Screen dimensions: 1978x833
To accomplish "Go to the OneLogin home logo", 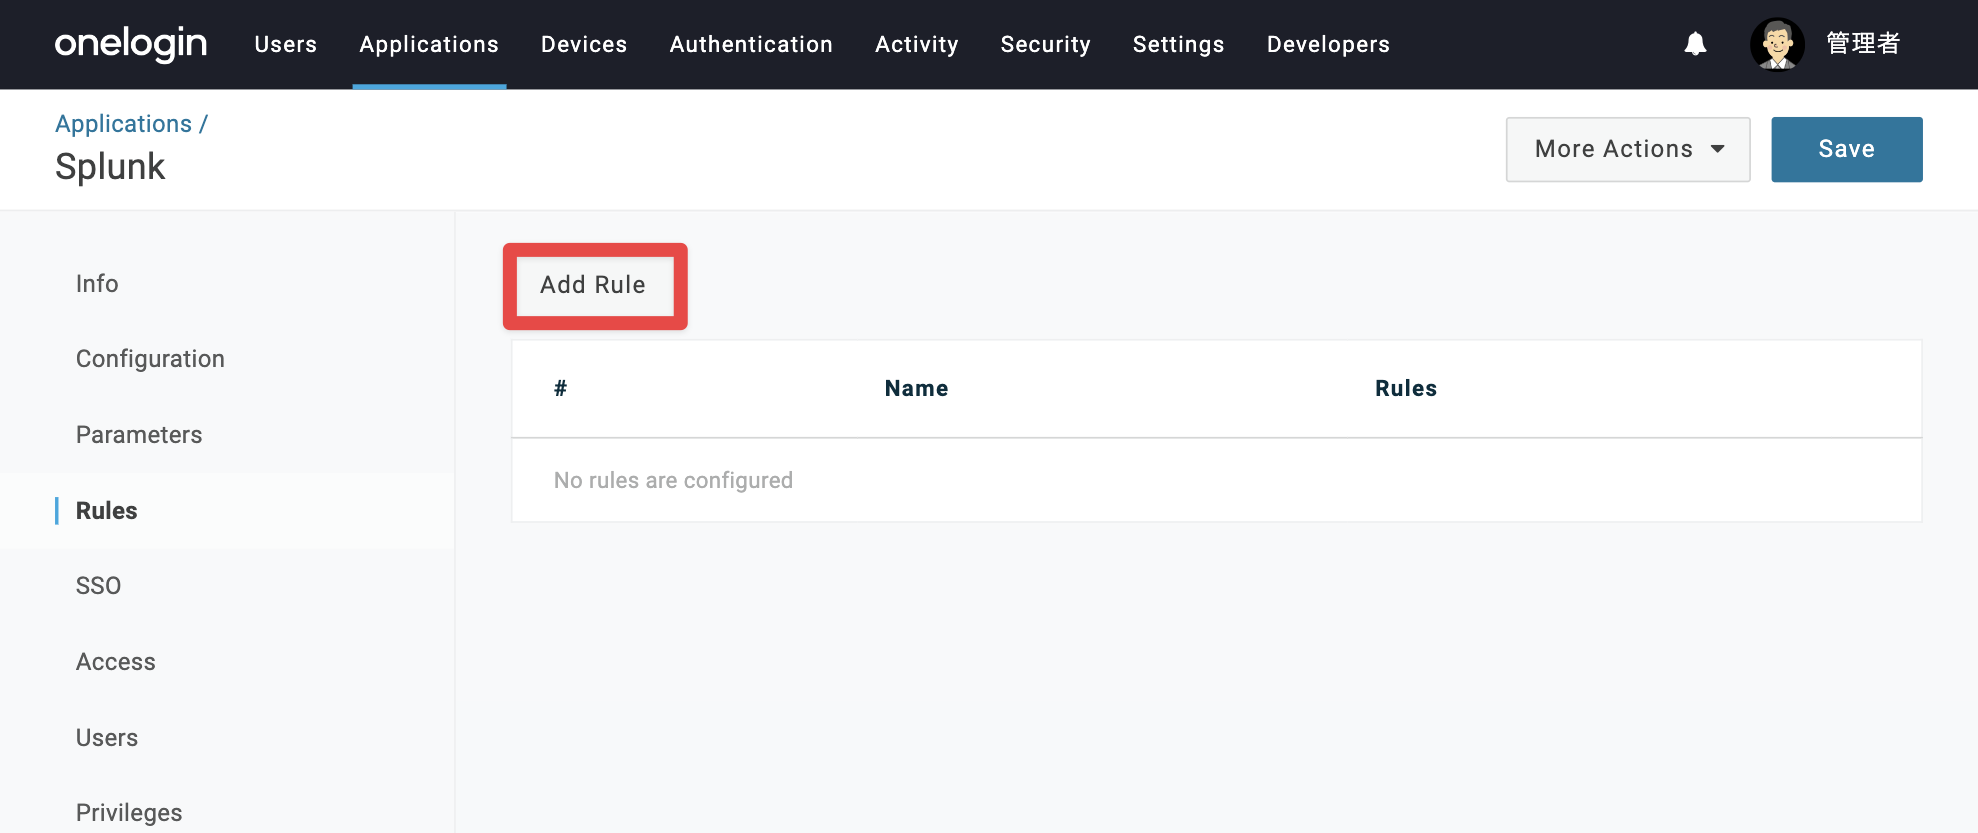I will point(131,44).
